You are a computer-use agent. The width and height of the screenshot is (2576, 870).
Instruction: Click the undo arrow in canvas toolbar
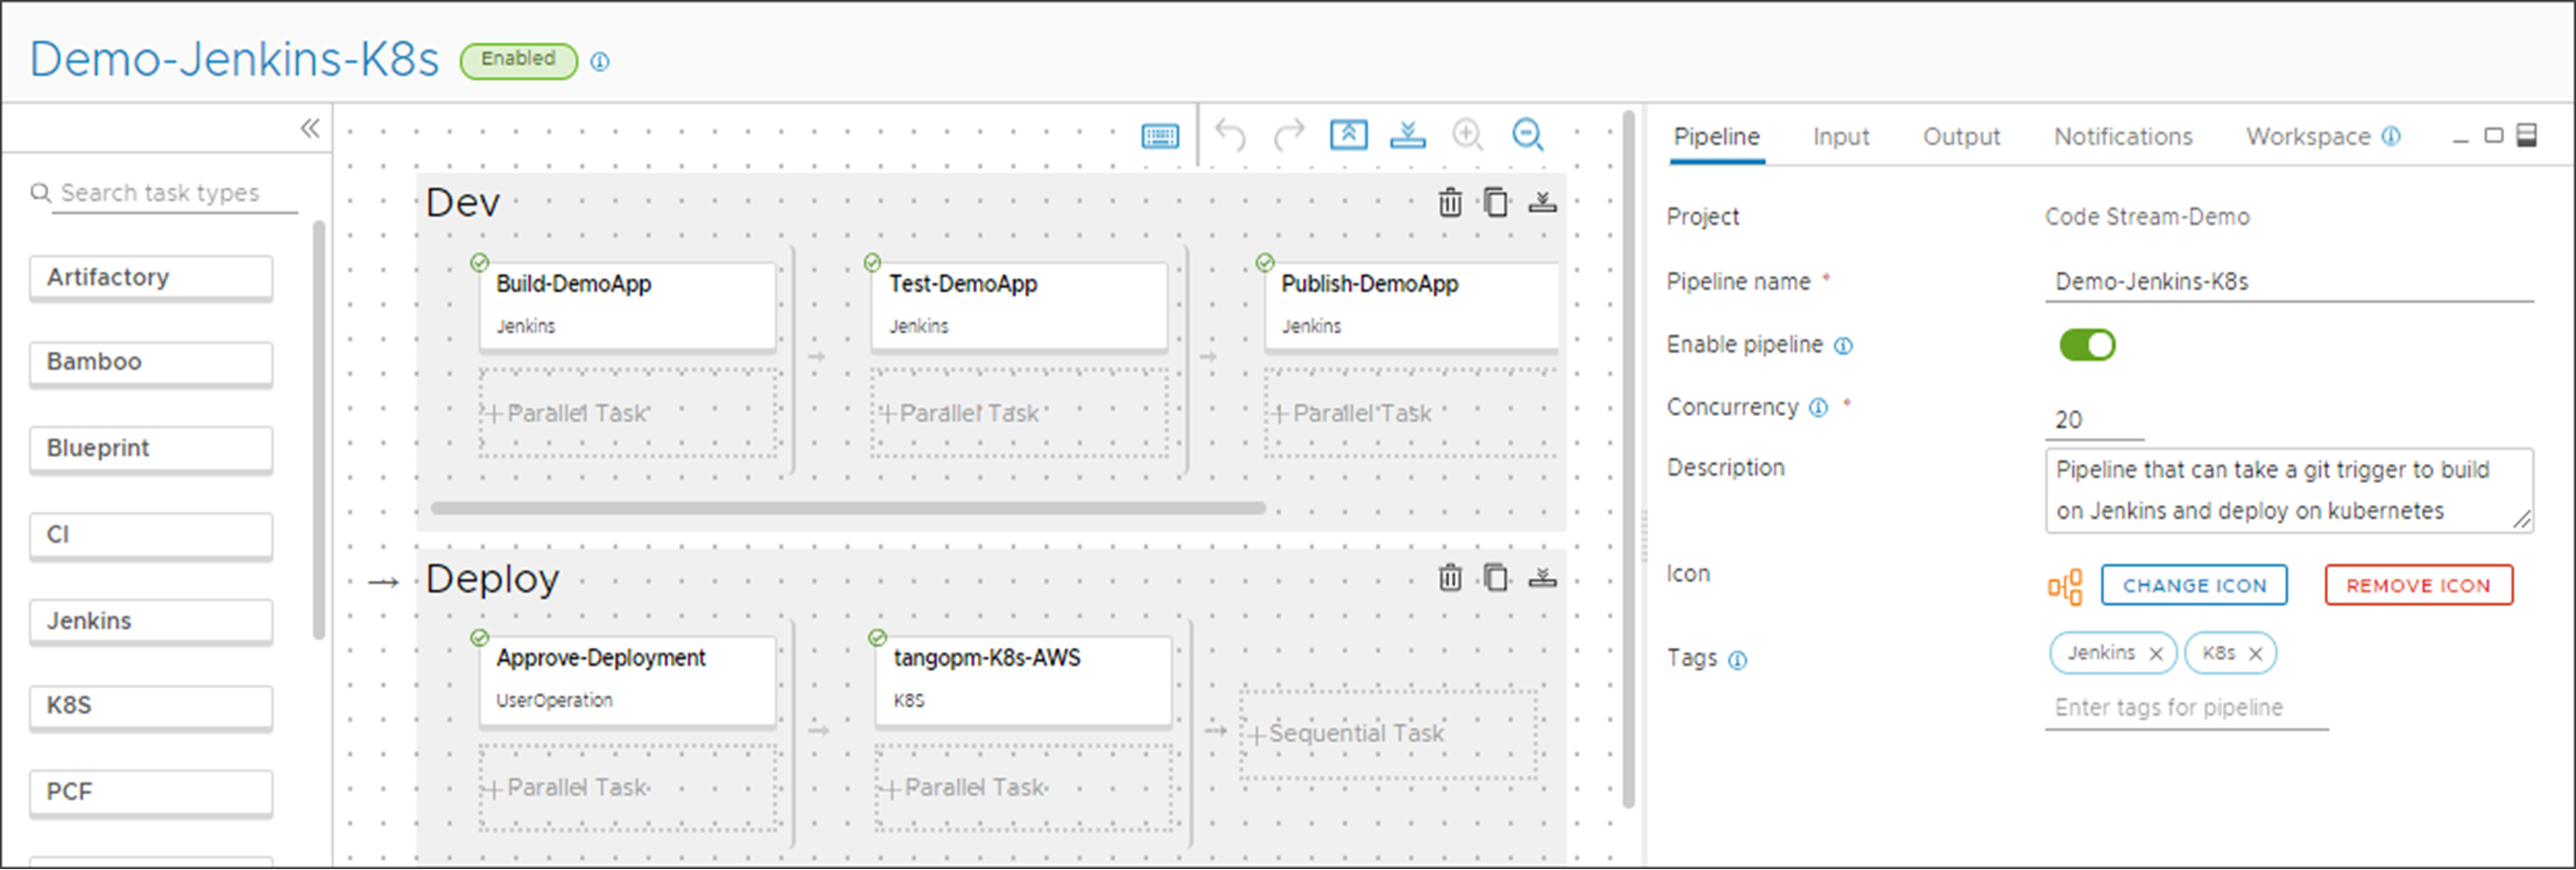coord(1230,135)
